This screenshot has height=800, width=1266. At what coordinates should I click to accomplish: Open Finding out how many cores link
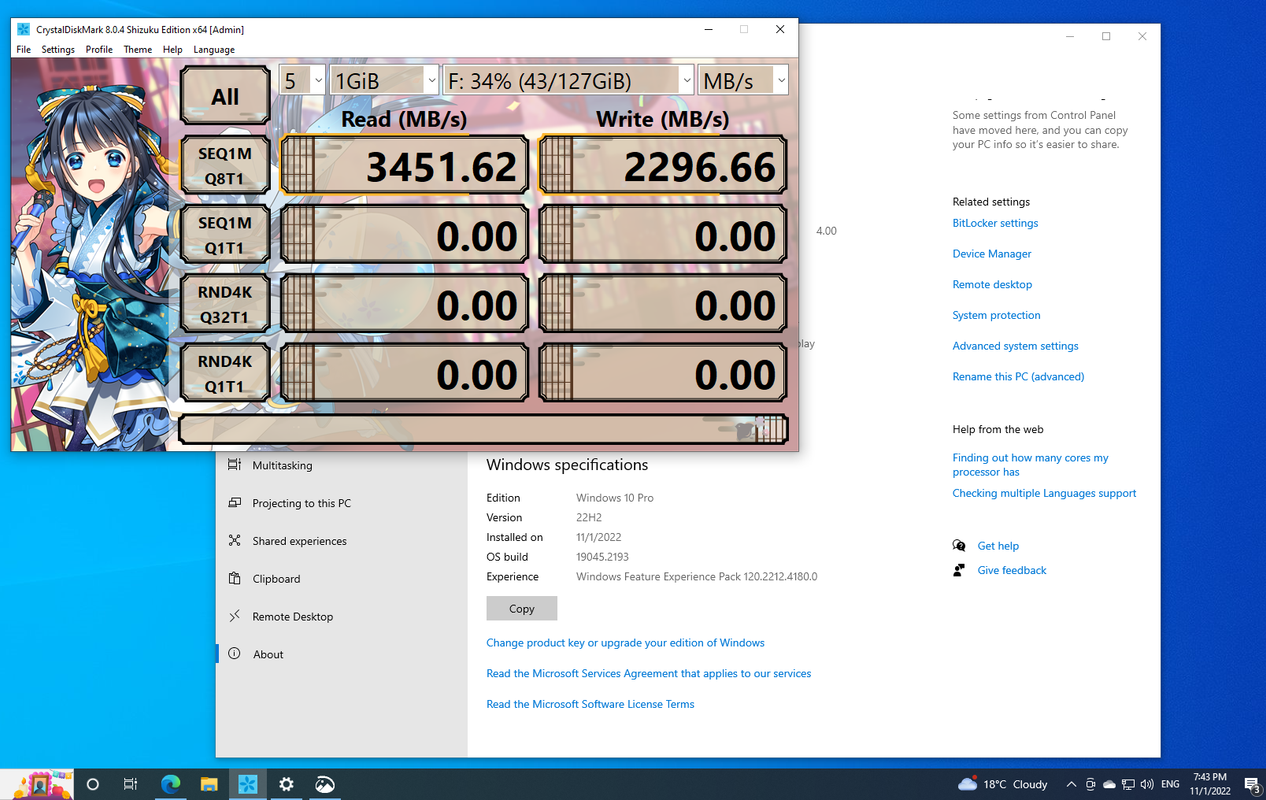point(1030,465)
